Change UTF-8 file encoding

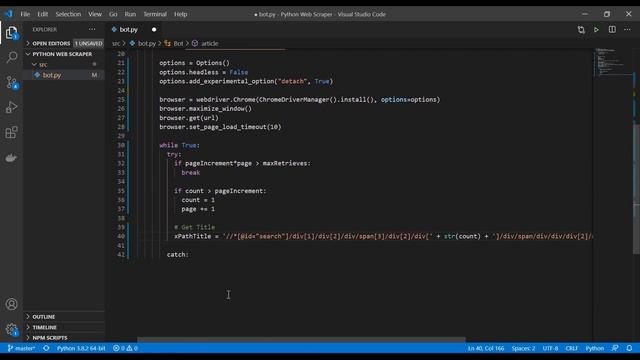[x=550, y=348]
